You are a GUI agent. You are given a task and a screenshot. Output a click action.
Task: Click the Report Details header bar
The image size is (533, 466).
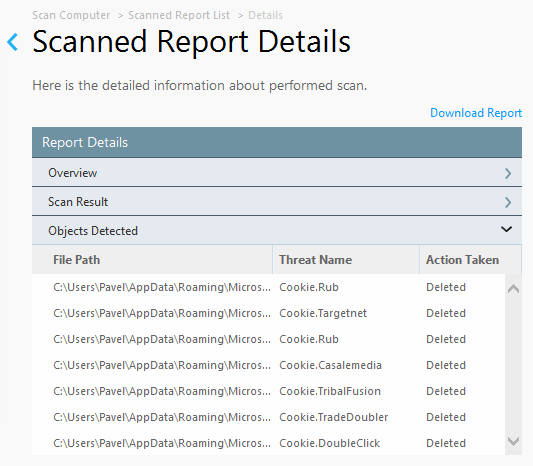click(277, 142)
